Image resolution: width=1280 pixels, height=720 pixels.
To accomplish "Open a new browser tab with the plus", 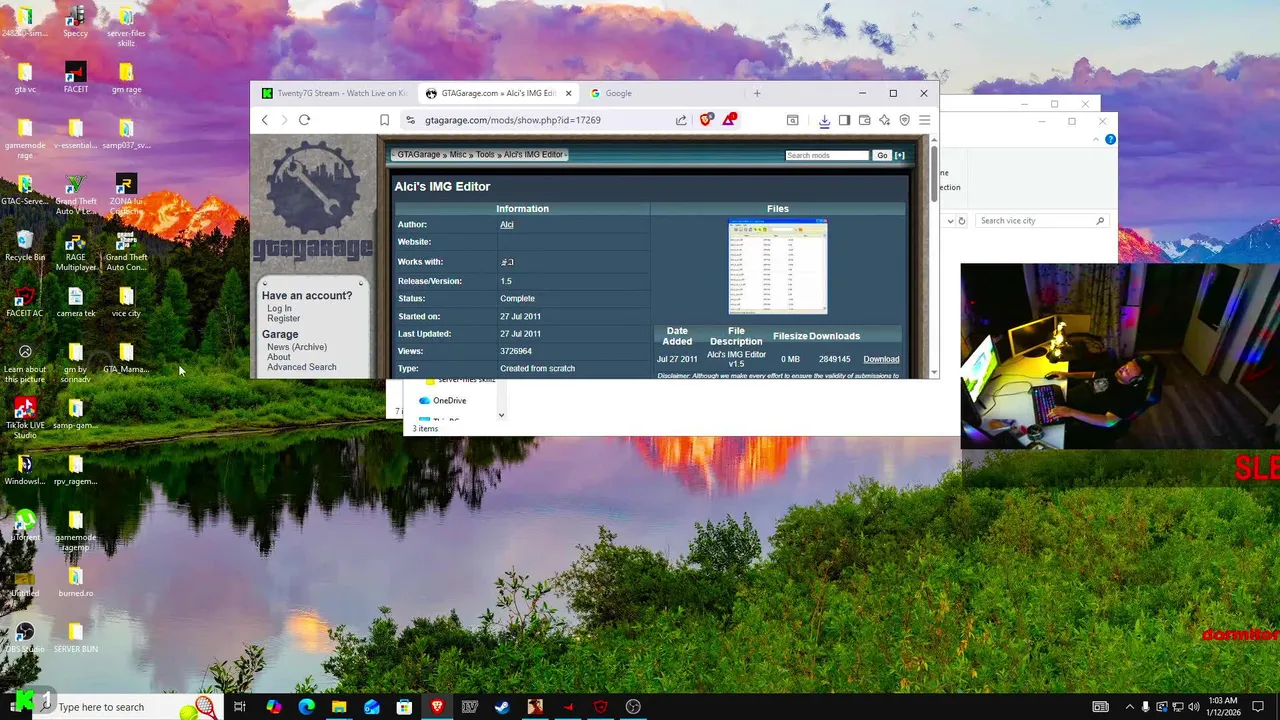I will 757,93.
